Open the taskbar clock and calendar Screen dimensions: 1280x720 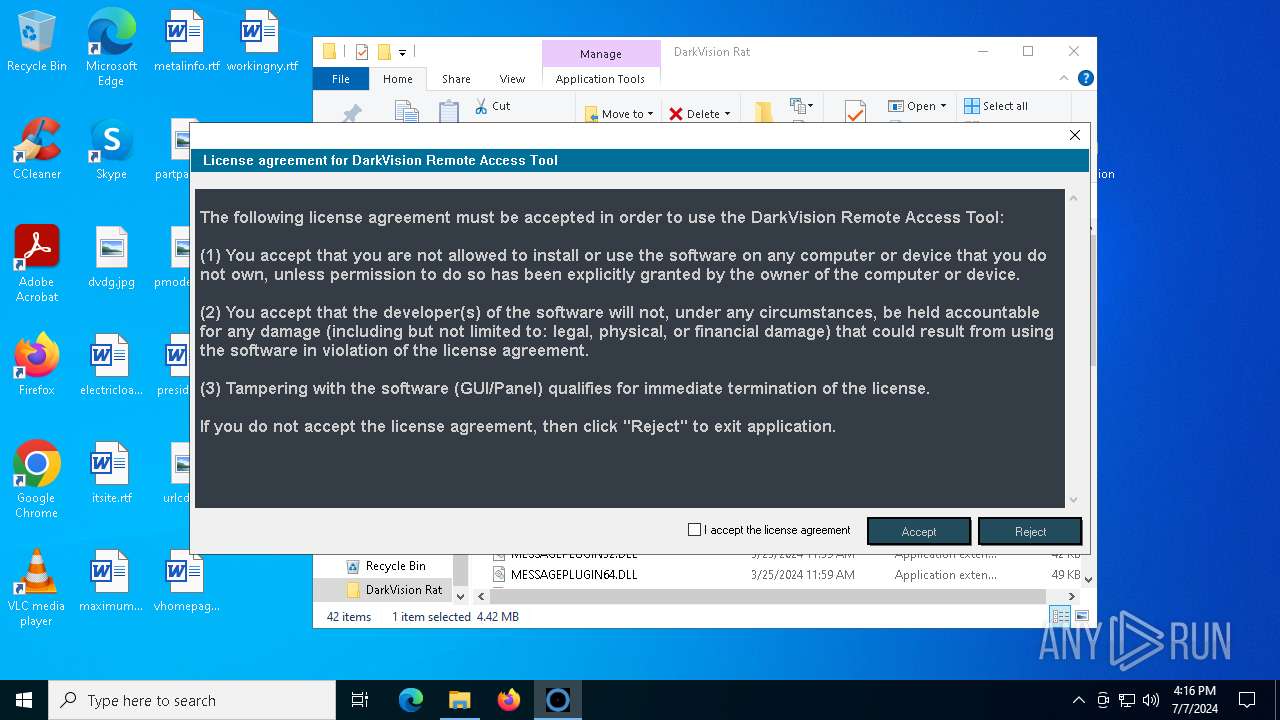[x=1194, y=700]
